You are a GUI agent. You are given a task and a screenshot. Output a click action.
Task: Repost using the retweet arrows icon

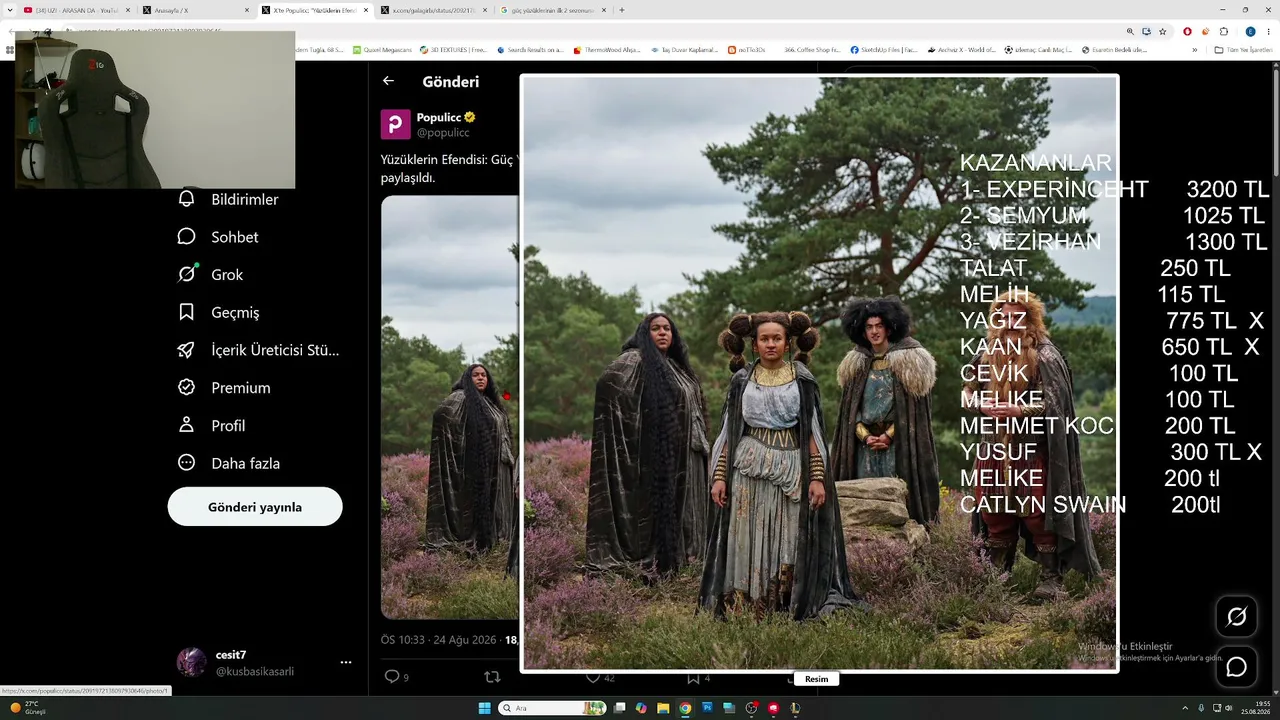point(492,677)
